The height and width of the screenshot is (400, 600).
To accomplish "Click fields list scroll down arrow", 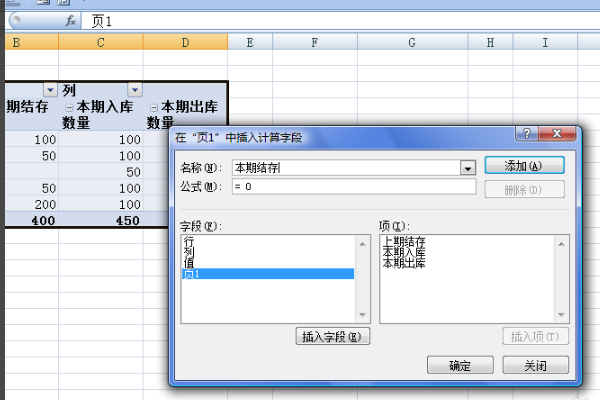I will coord(362,315).
